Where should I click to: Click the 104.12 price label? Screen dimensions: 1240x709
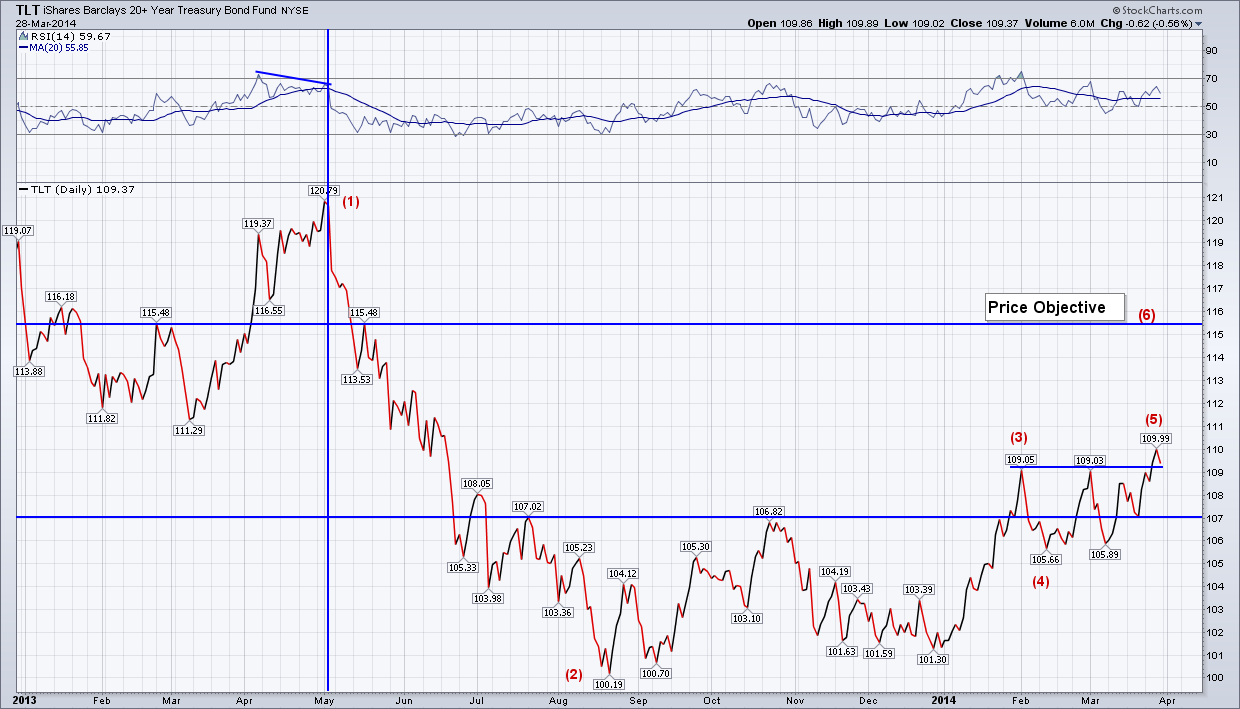coord(622,573)
